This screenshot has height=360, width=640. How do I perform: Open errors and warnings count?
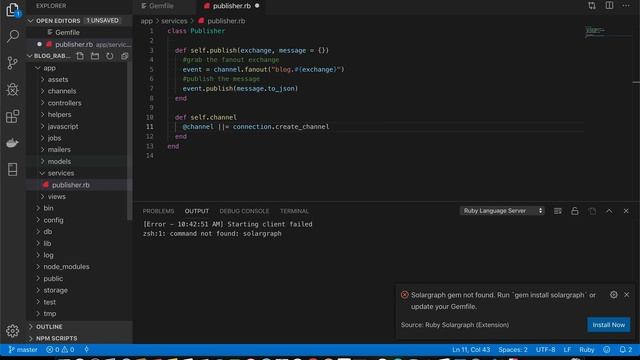pos(60,350)
